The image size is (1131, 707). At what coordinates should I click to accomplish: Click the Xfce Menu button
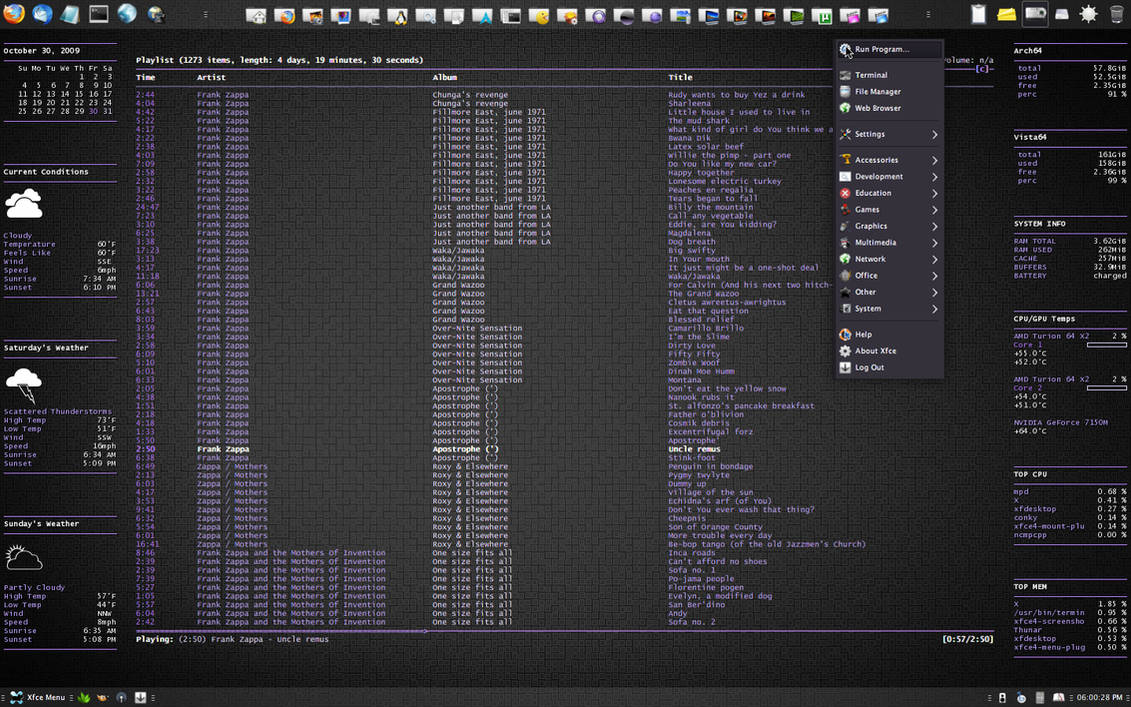tap(39, 697)
